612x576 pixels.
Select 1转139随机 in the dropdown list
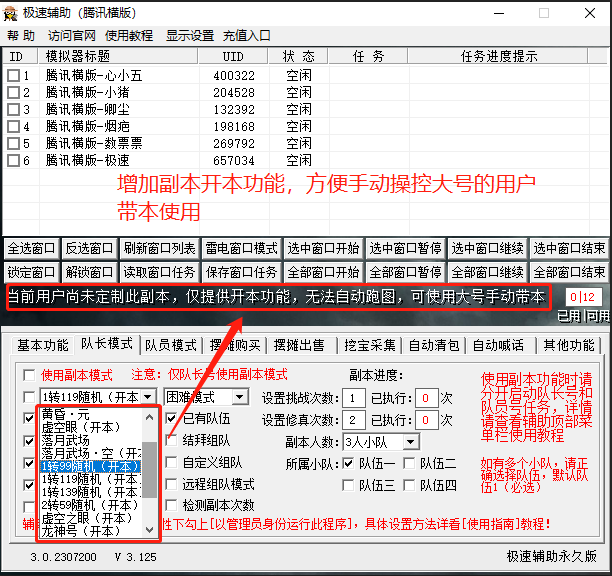(x=91, y=492)
